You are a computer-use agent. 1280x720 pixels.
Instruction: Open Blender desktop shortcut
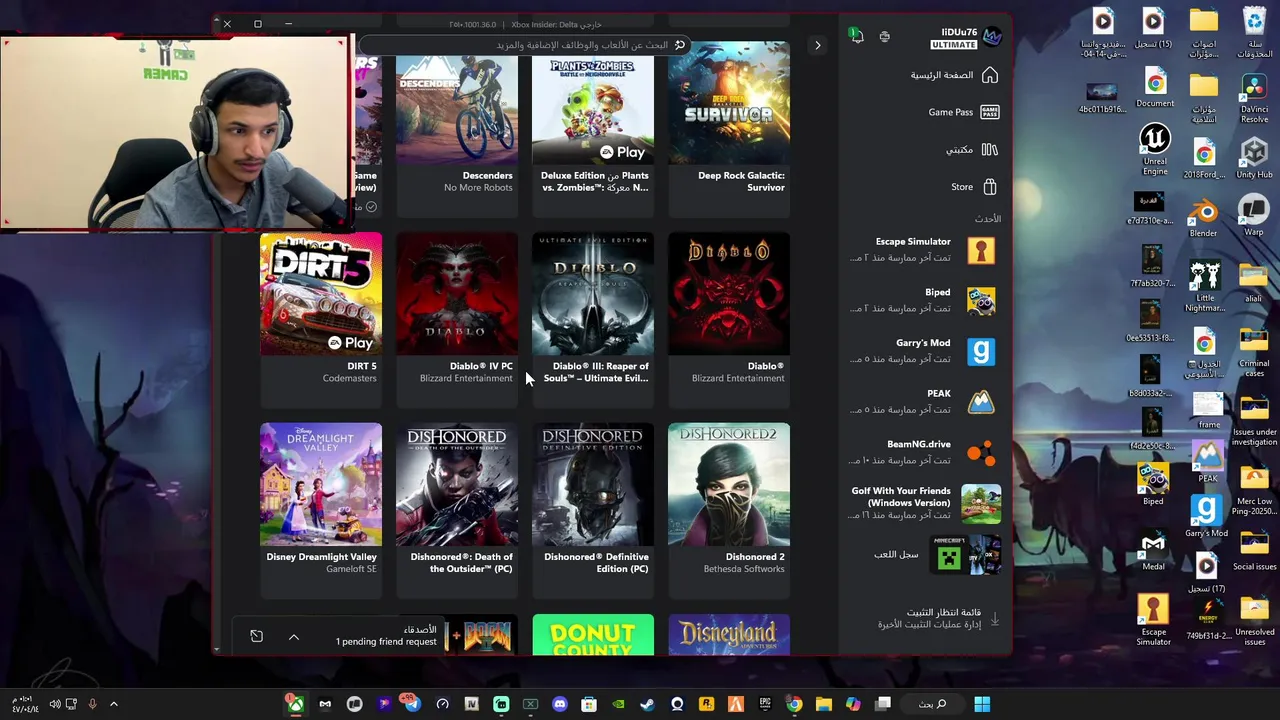1204,219
